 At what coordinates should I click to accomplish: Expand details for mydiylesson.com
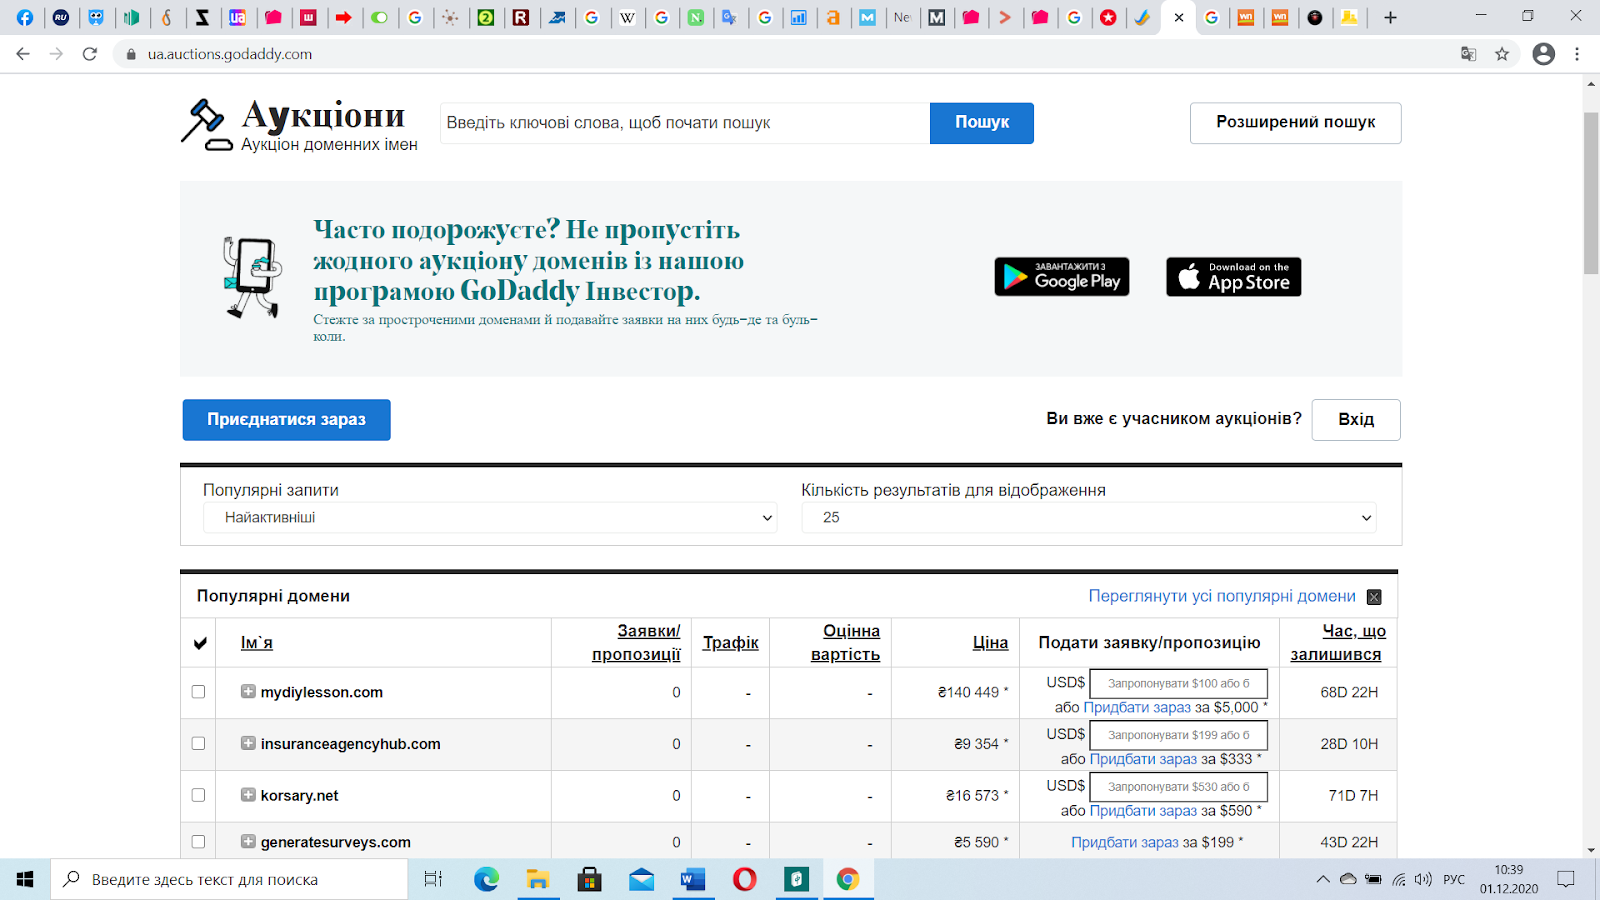[248, 691]
